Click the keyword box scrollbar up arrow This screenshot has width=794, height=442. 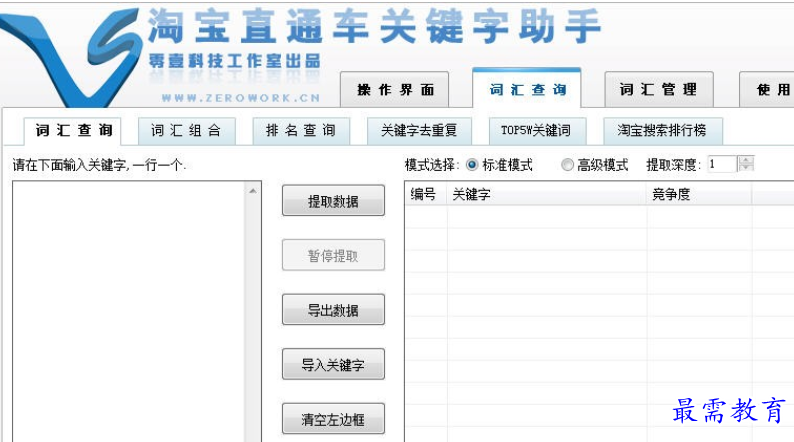tap(253, 191)
